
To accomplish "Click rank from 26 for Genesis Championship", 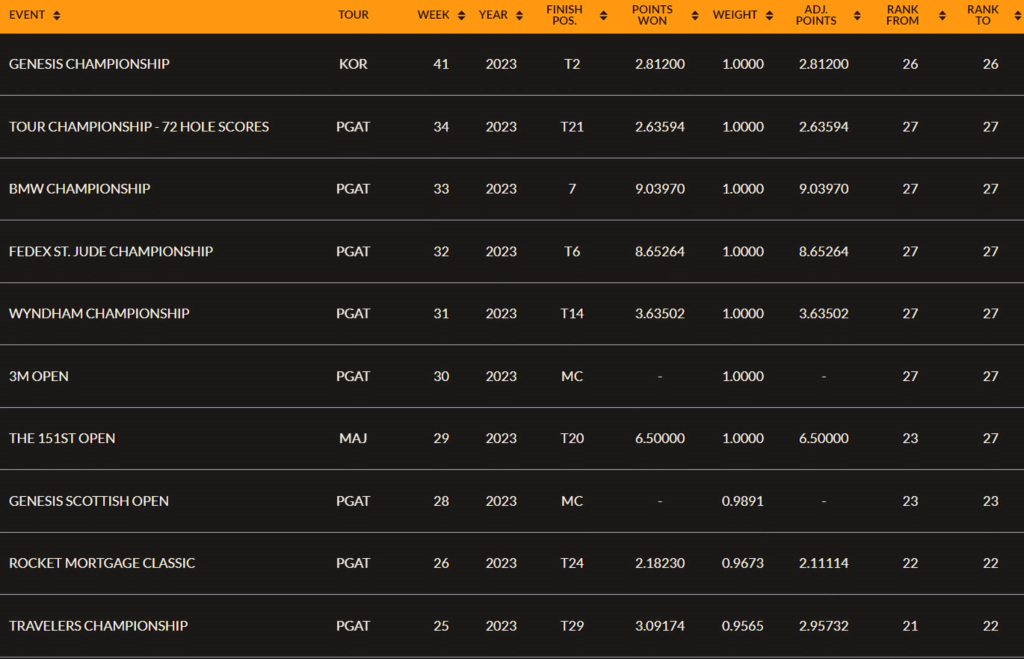I will (x=910, y=64).
